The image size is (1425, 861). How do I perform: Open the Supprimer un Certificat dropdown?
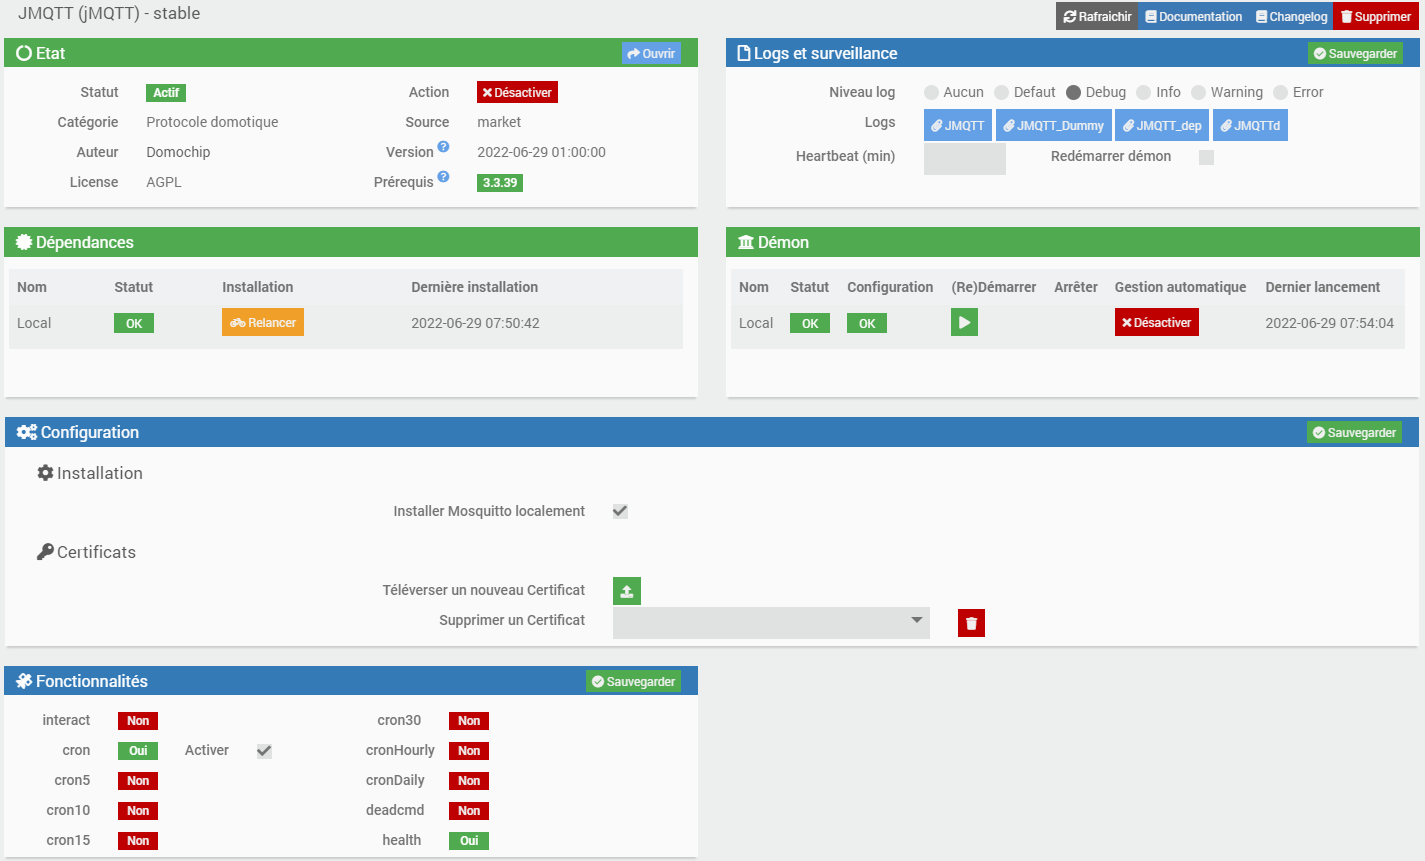tap(771, 622)
